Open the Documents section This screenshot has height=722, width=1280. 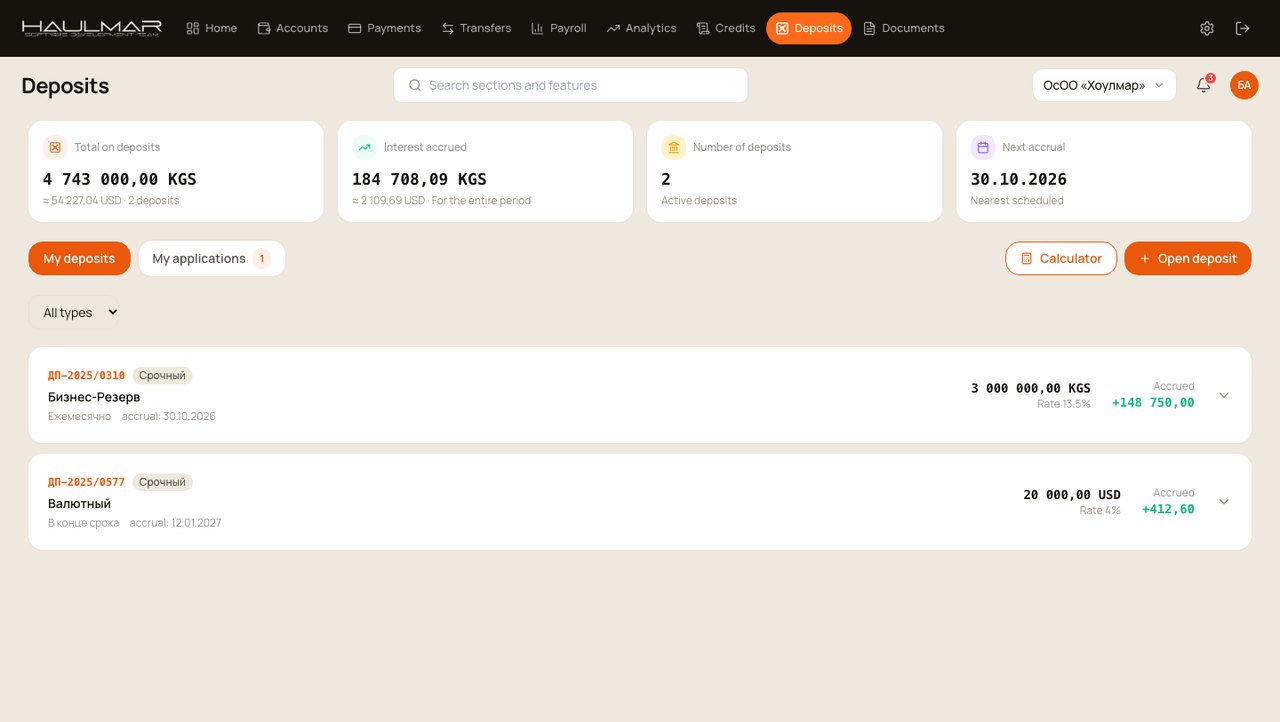[904, 28]
